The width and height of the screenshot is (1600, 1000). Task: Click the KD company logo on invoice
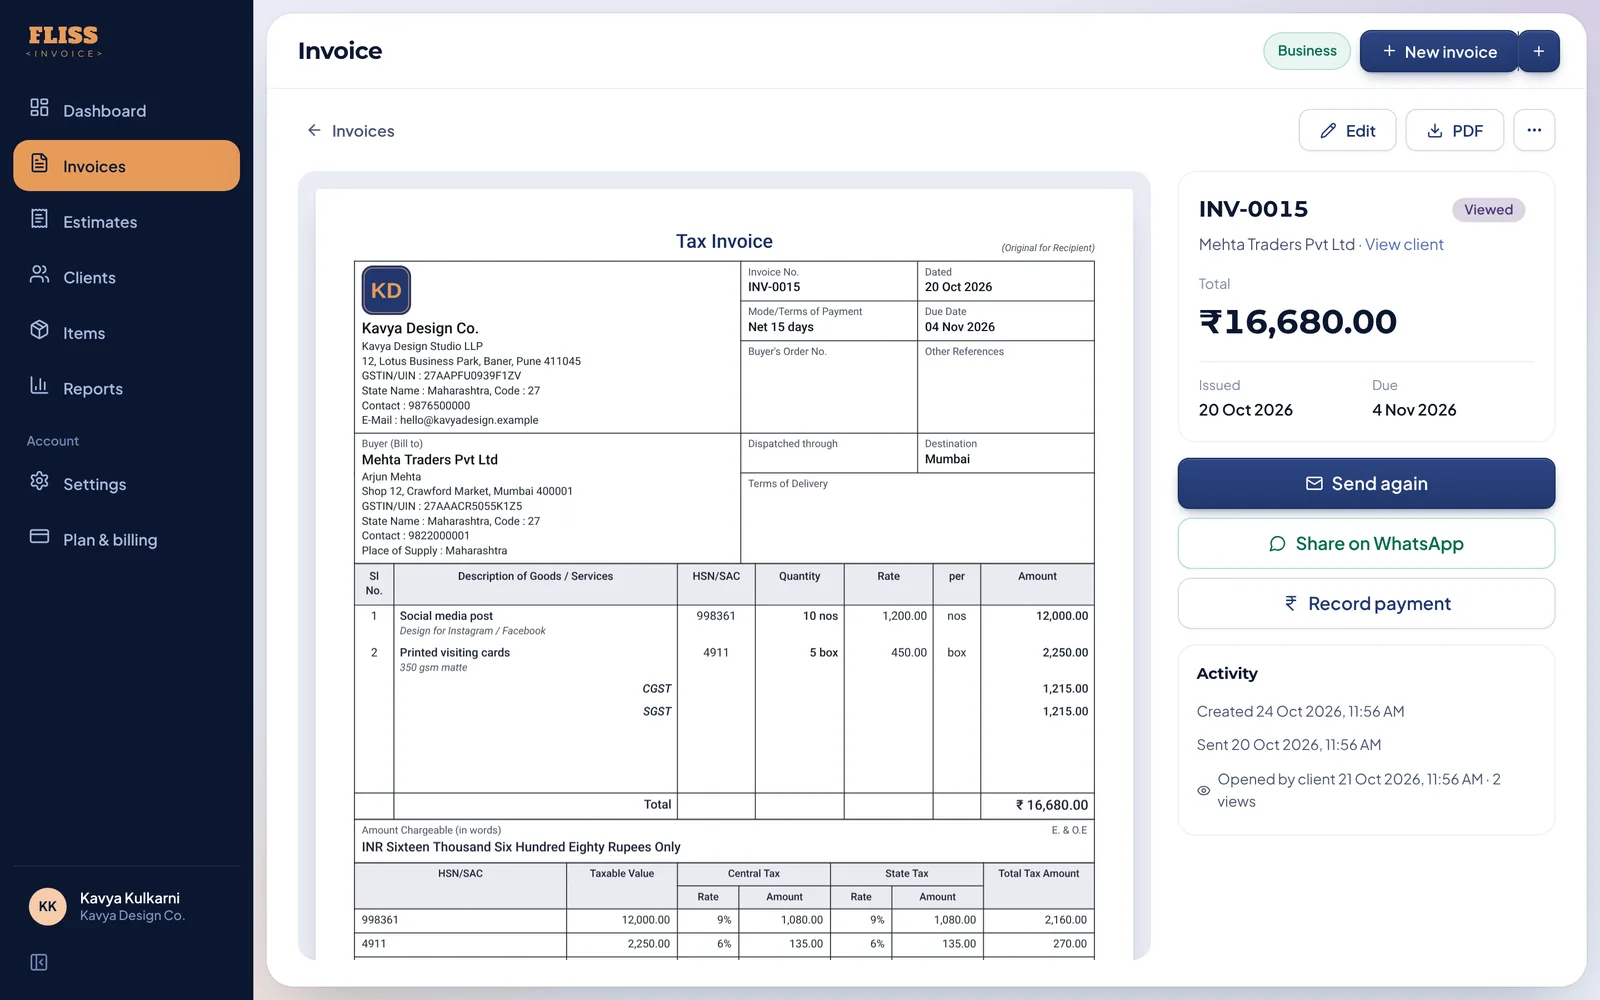click(x=386, y=291)
